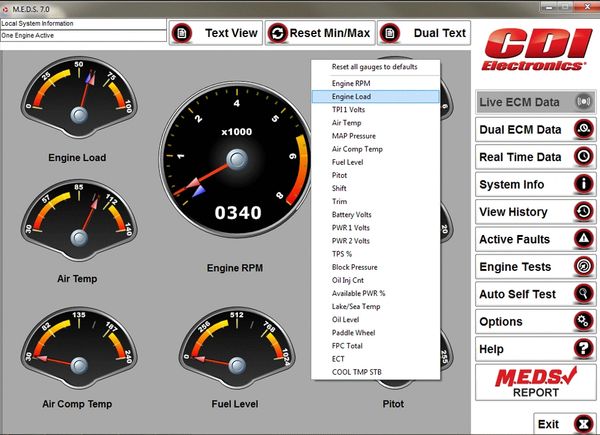Screen dimensions: 600x435
Task: Click the Engine Tests circular icon
Action: pos(584,266)
